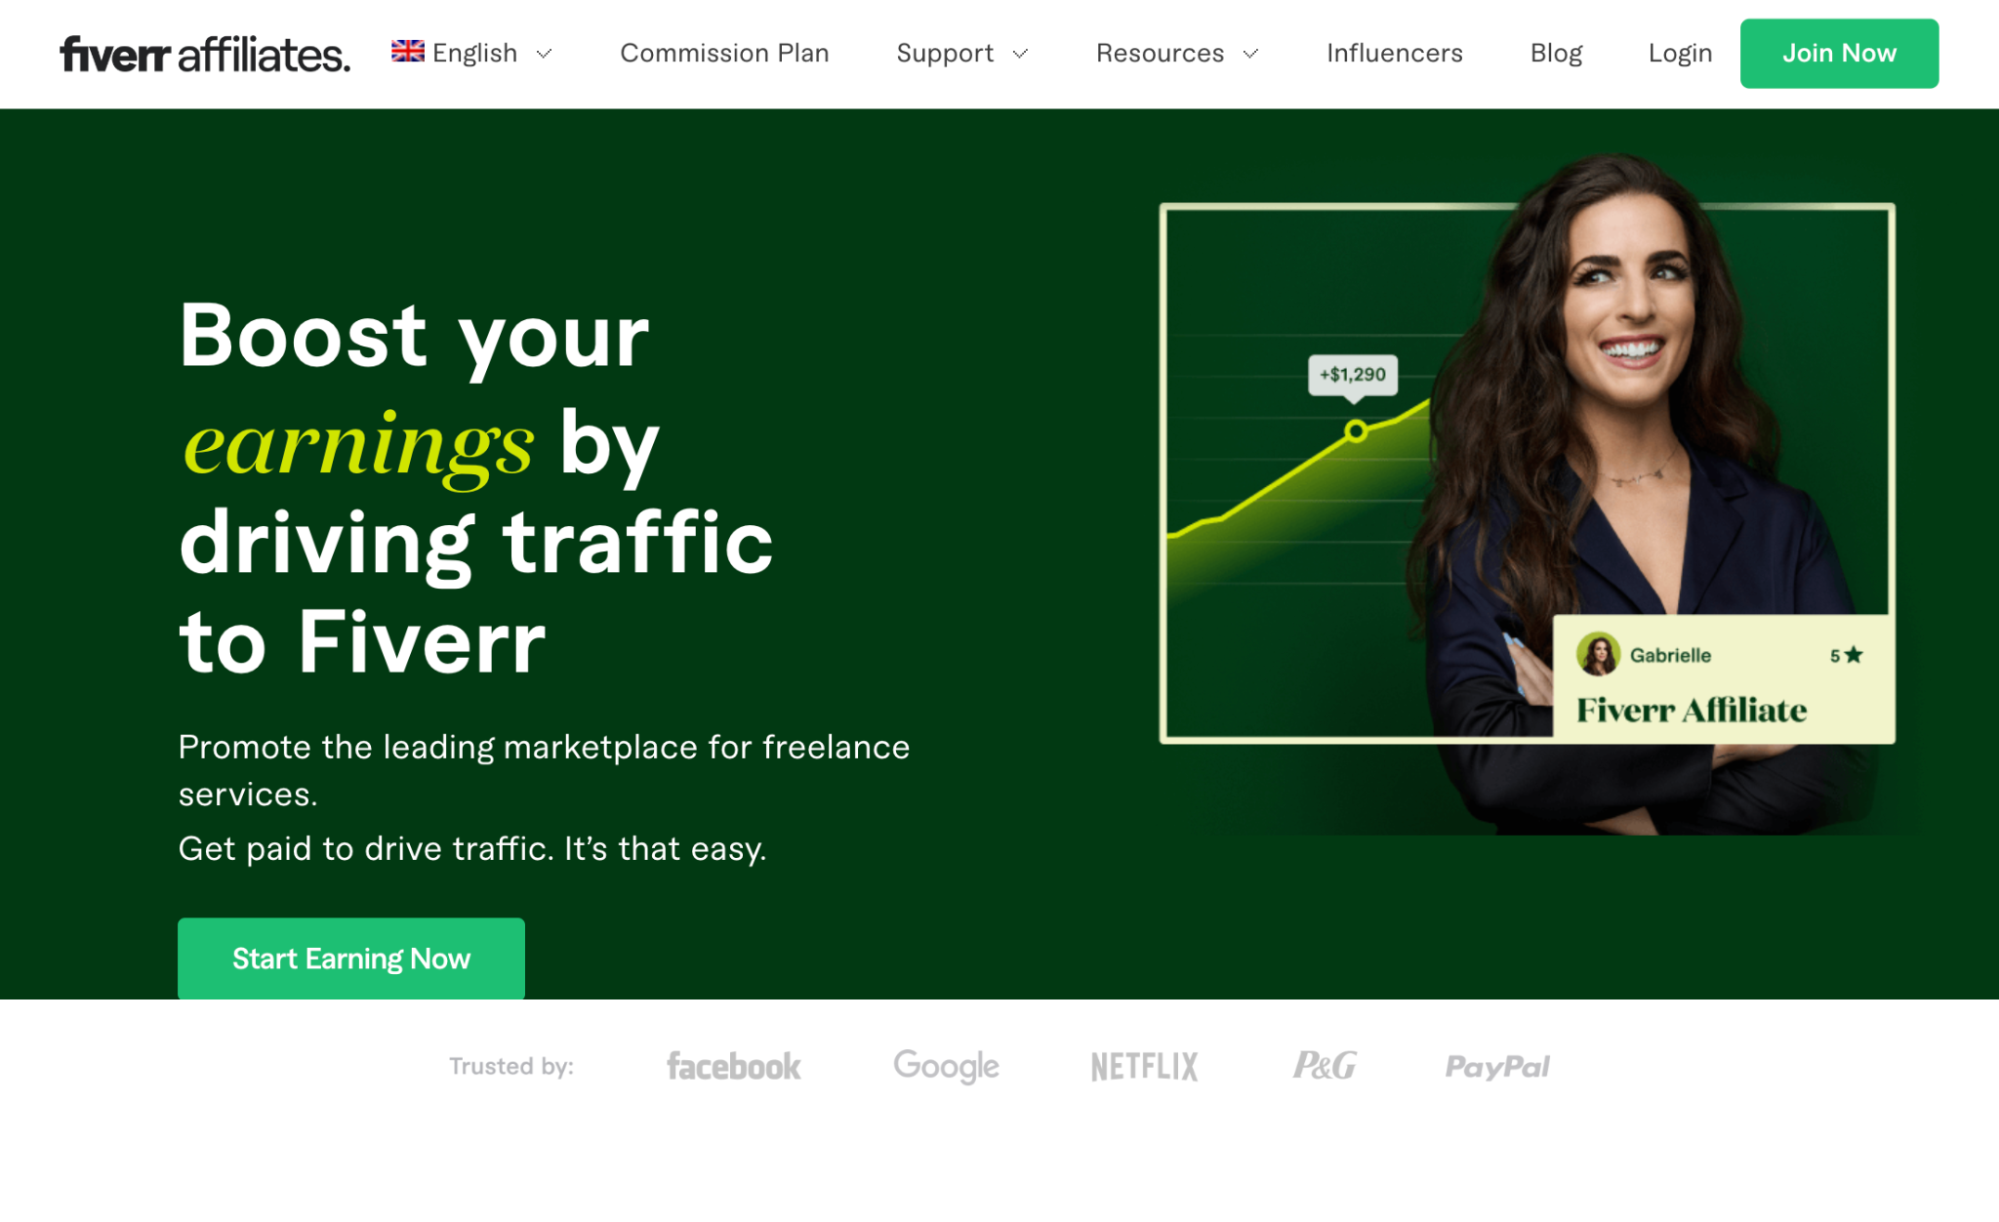Navigate to the Blog section
This screenshot has height=1222, width=1999.
pyautogui.click(x=1555, y=53)
